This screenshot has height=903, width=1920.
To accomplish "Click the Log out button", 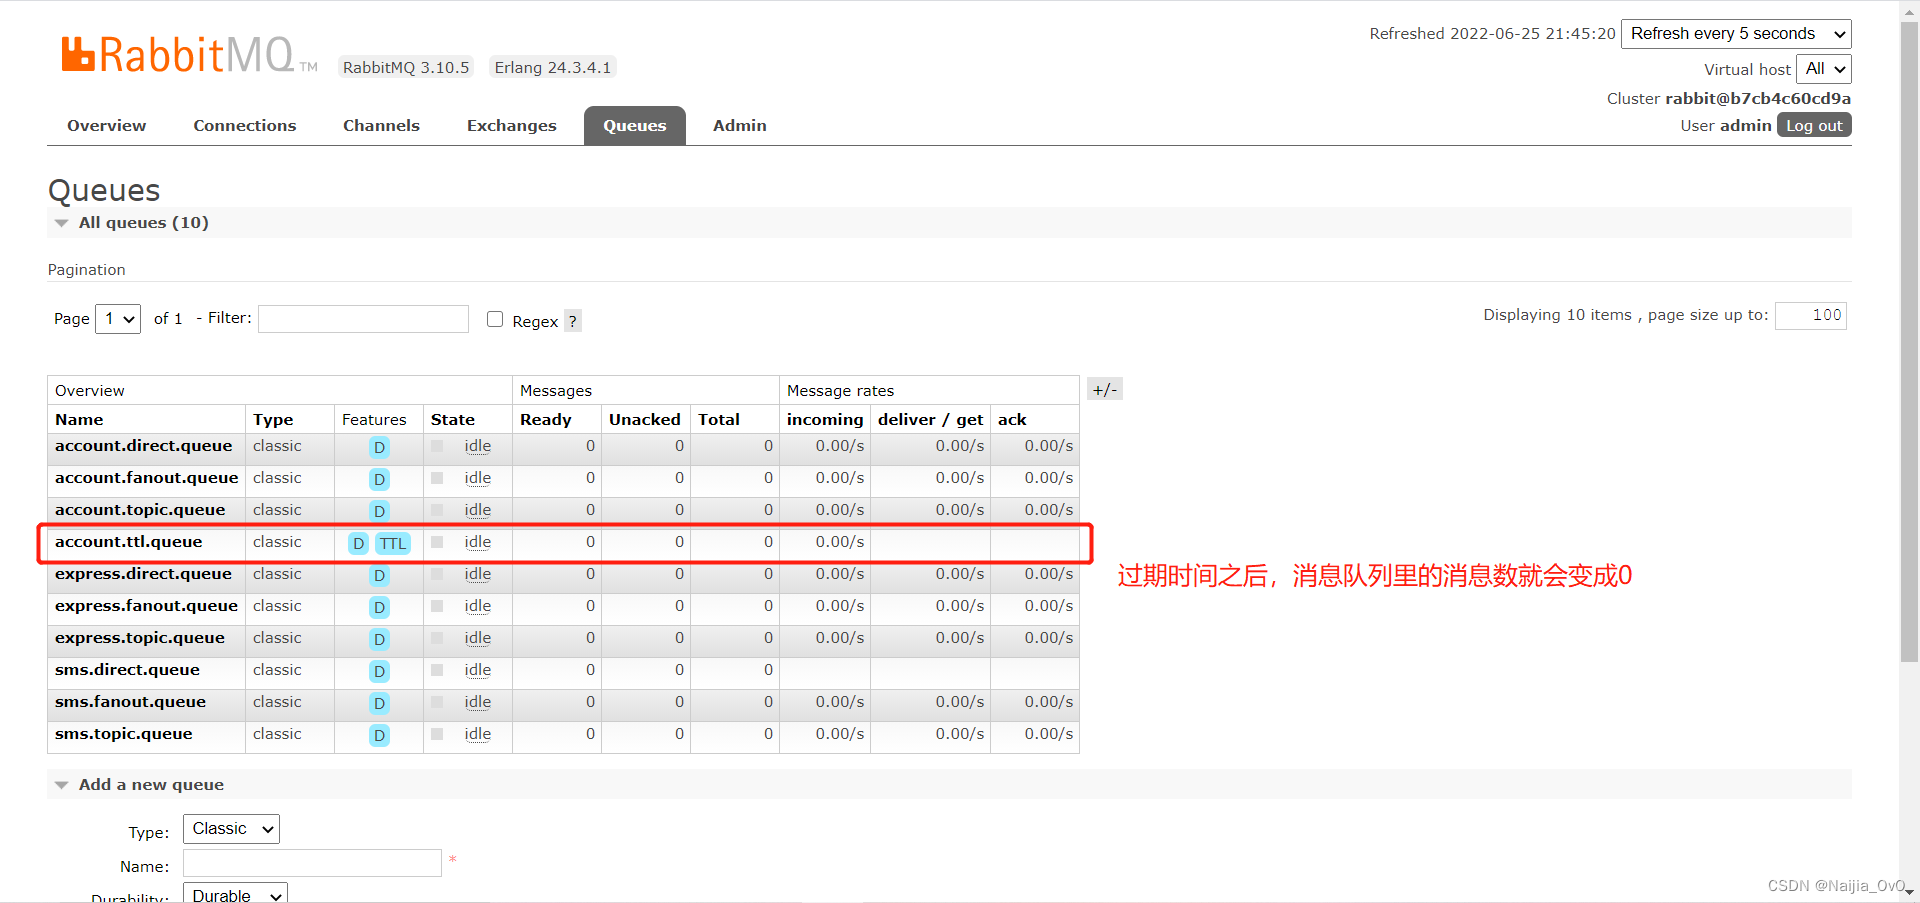I will tap(1814, 125).
